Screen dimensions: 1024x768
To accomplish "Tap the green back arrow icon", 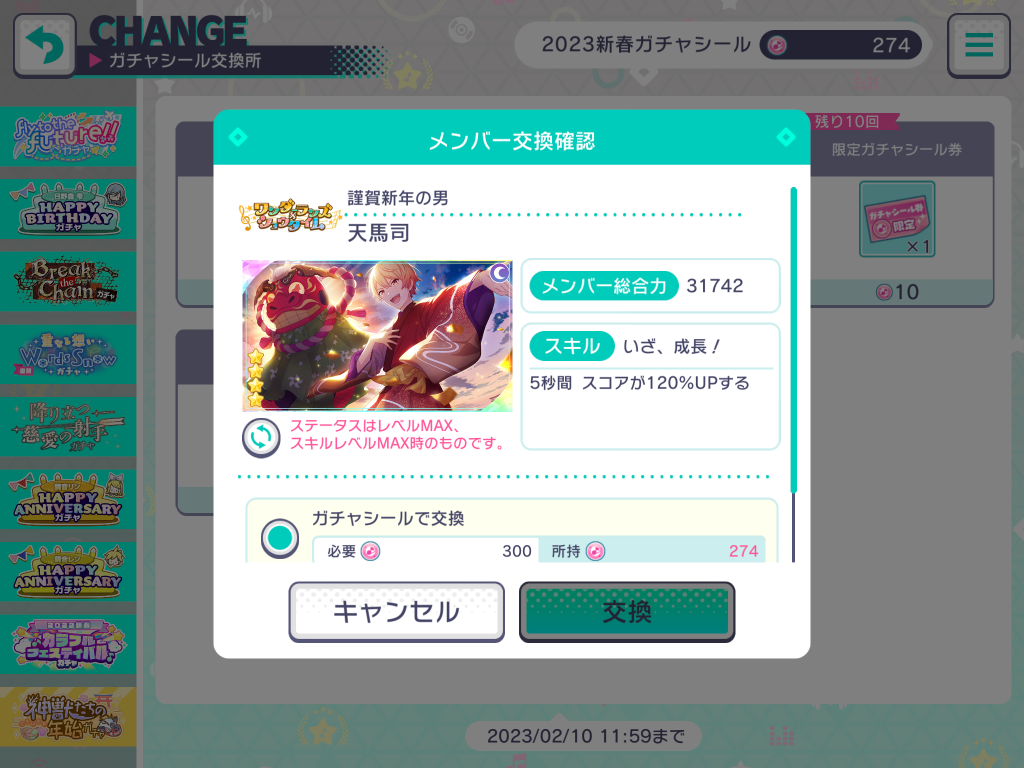I will [x=44, y=46].
